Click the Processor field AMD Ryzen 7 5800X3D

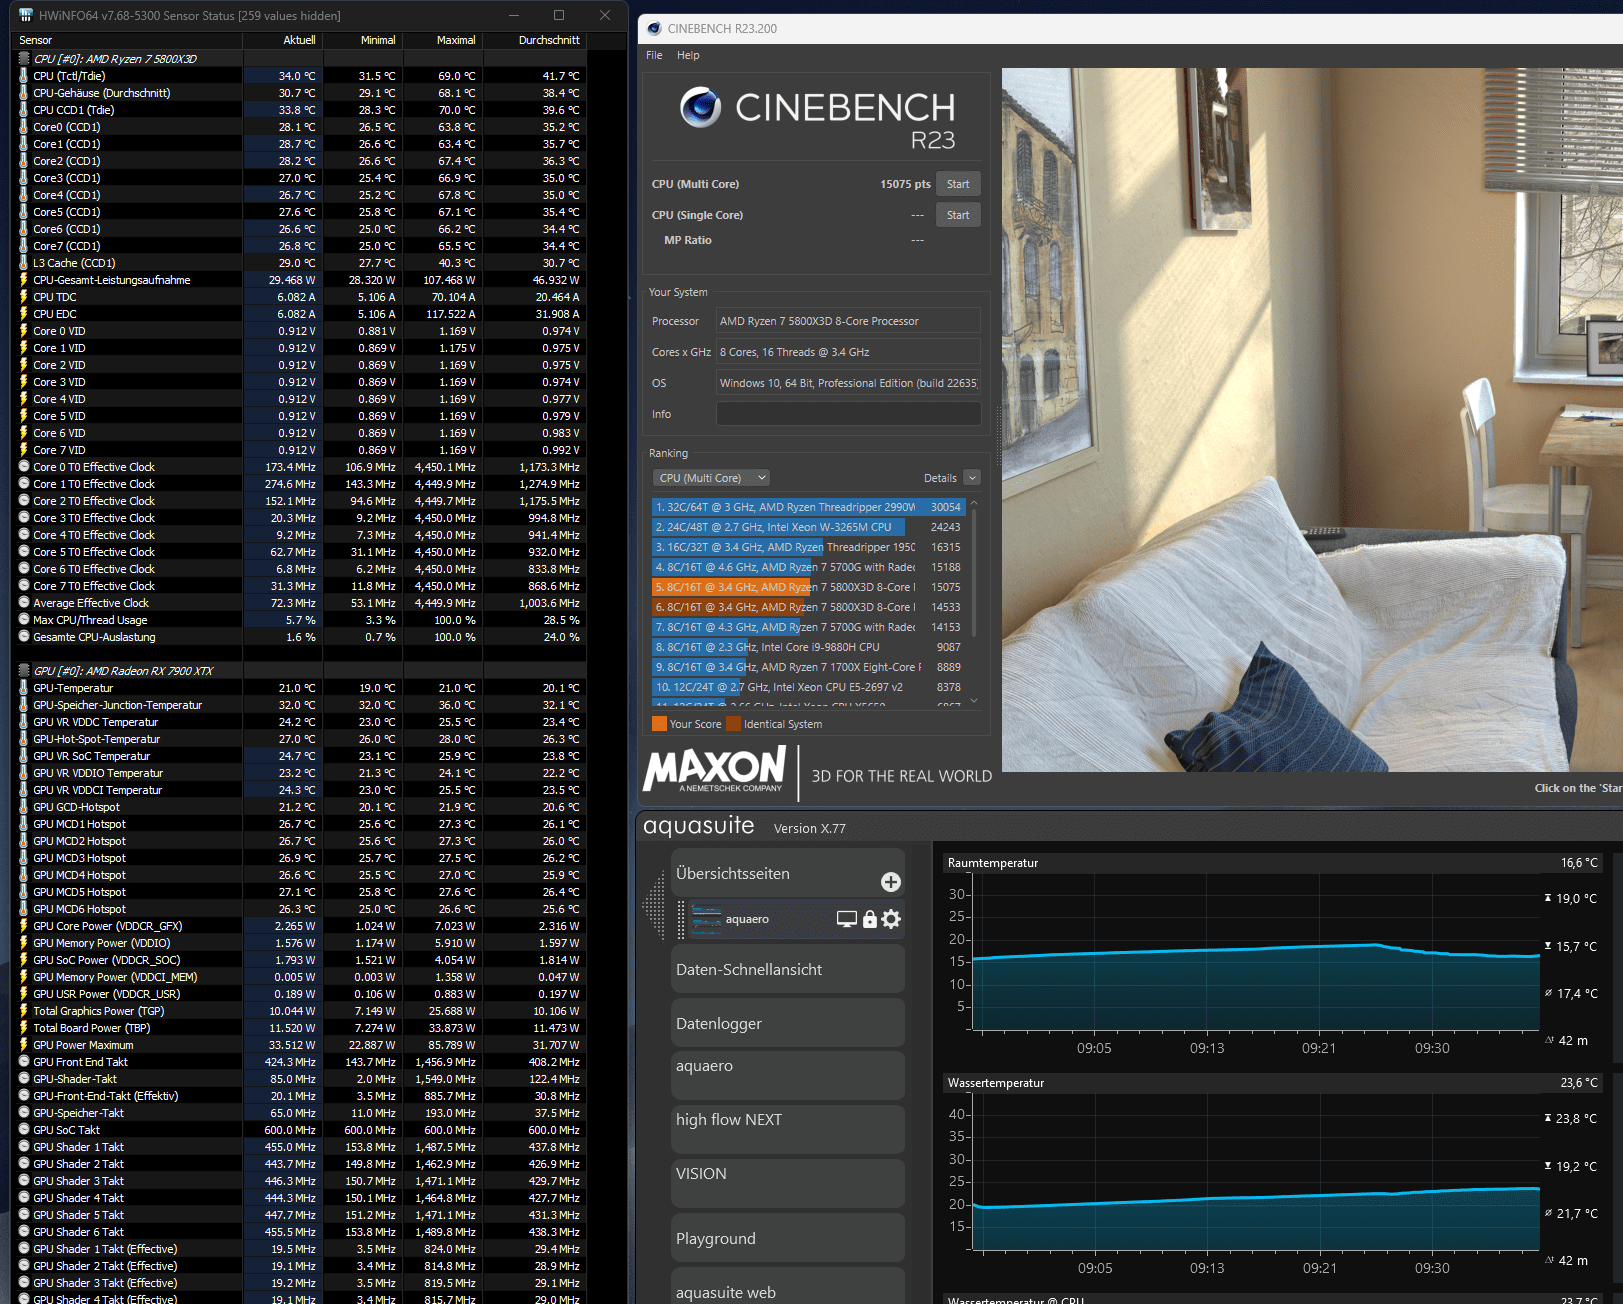click(x=848, y=321)
